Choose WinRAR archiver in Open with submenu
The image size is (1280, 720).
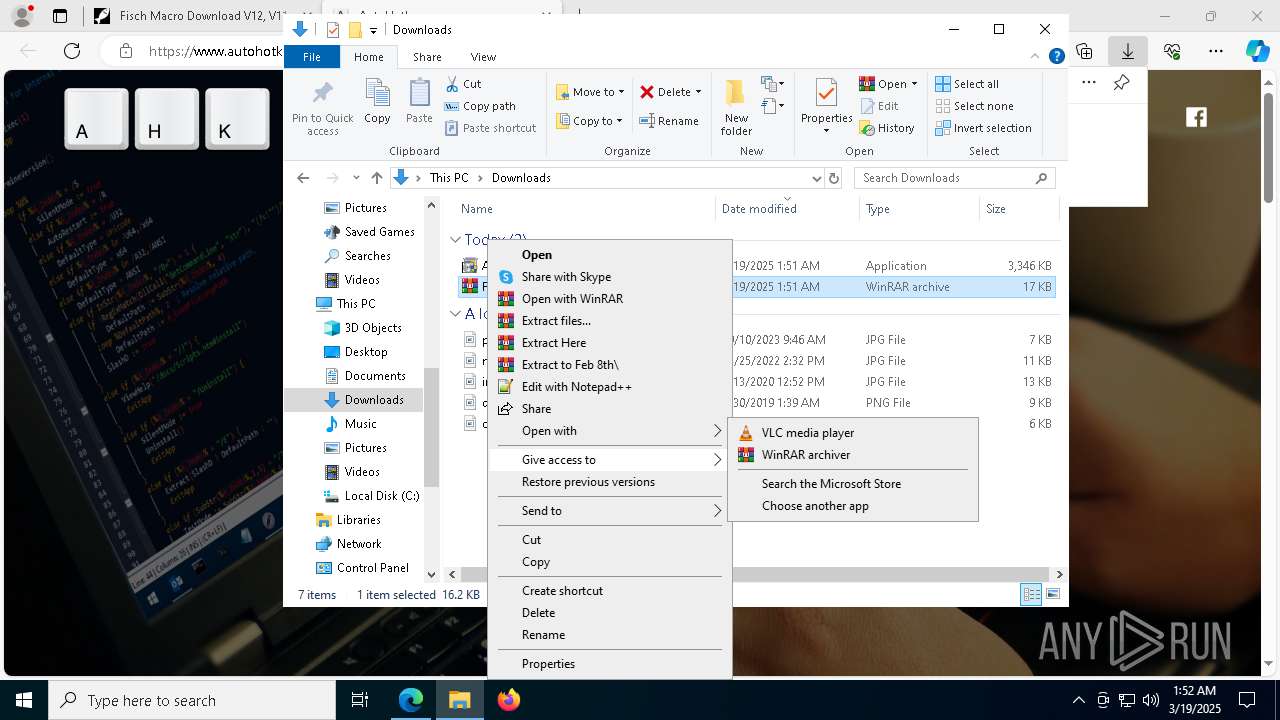point(853,455)
